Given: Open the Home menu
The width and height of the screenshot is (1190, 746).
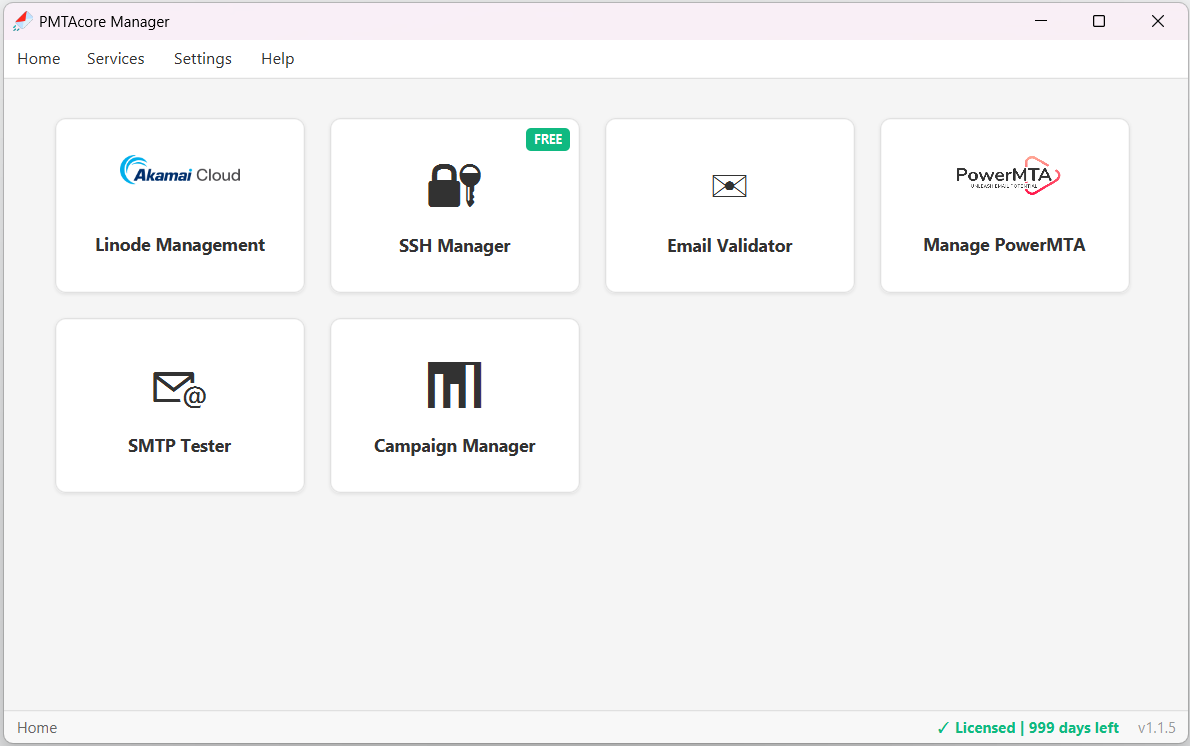Looking at the screenshot, I should coord(38,58).
